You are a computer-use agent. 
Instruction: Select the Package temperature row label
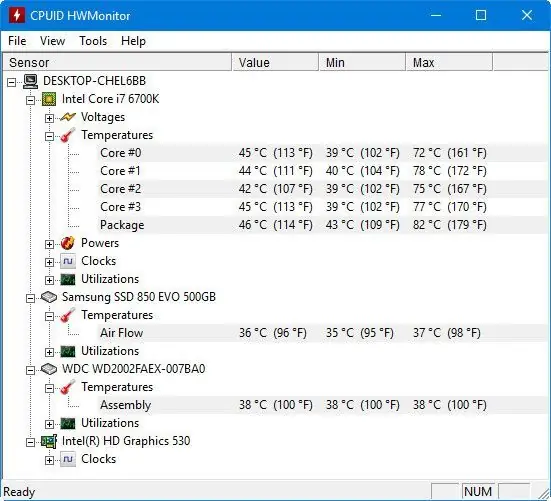[122, 225]
